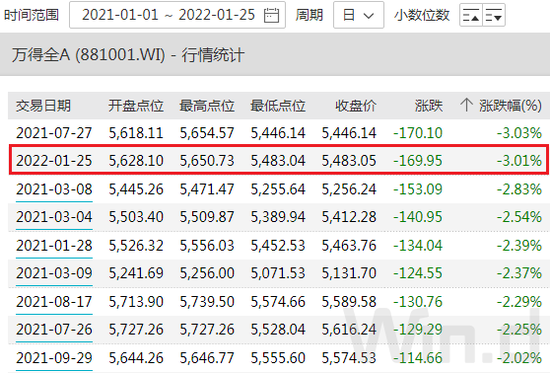Sort by 交易日期 column header

point(43,106)
